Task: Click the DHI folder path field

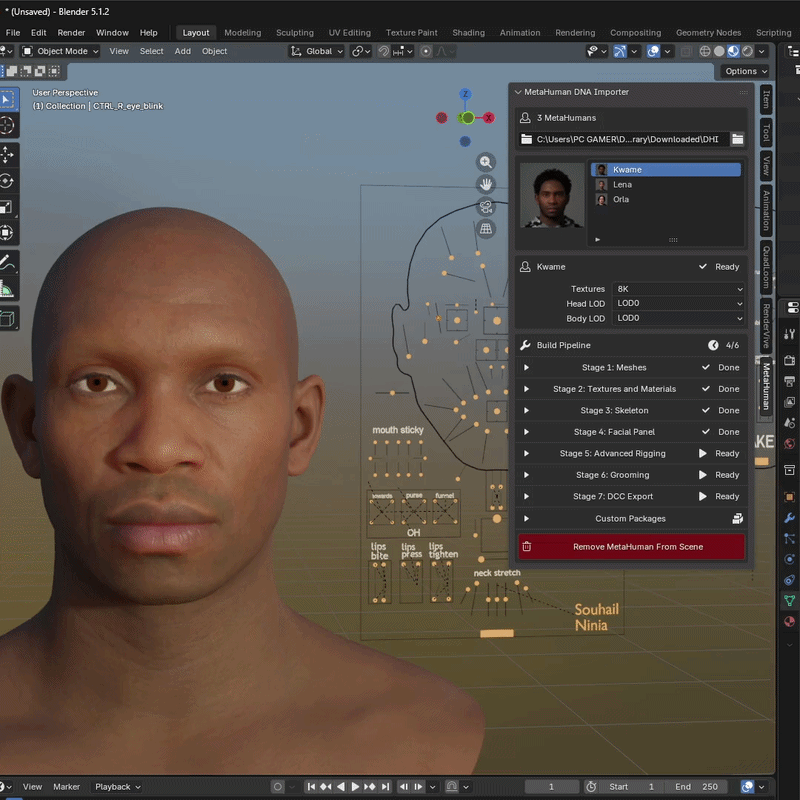Action: [x=624, y=139]
